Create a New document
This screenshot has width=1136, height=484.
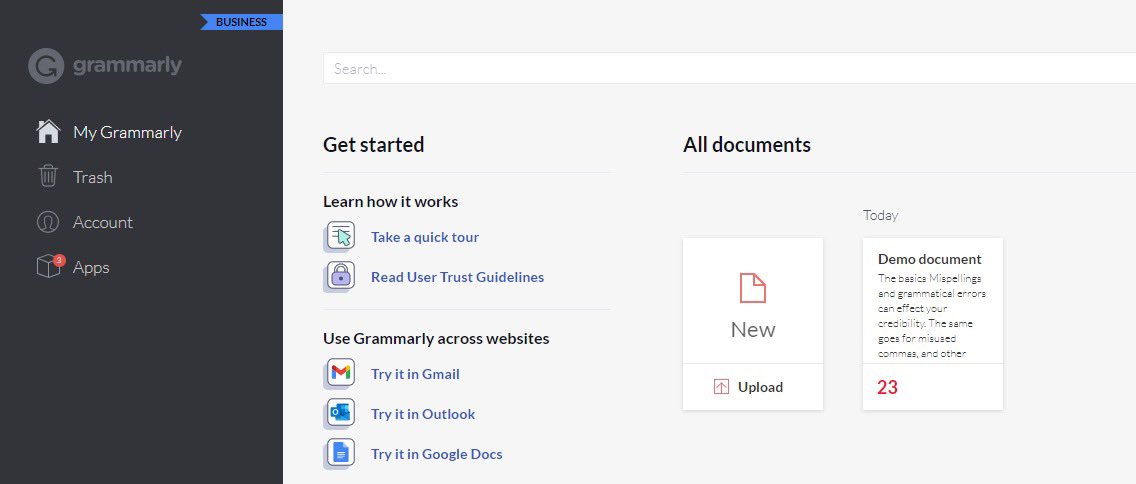(x=753, y=301)
